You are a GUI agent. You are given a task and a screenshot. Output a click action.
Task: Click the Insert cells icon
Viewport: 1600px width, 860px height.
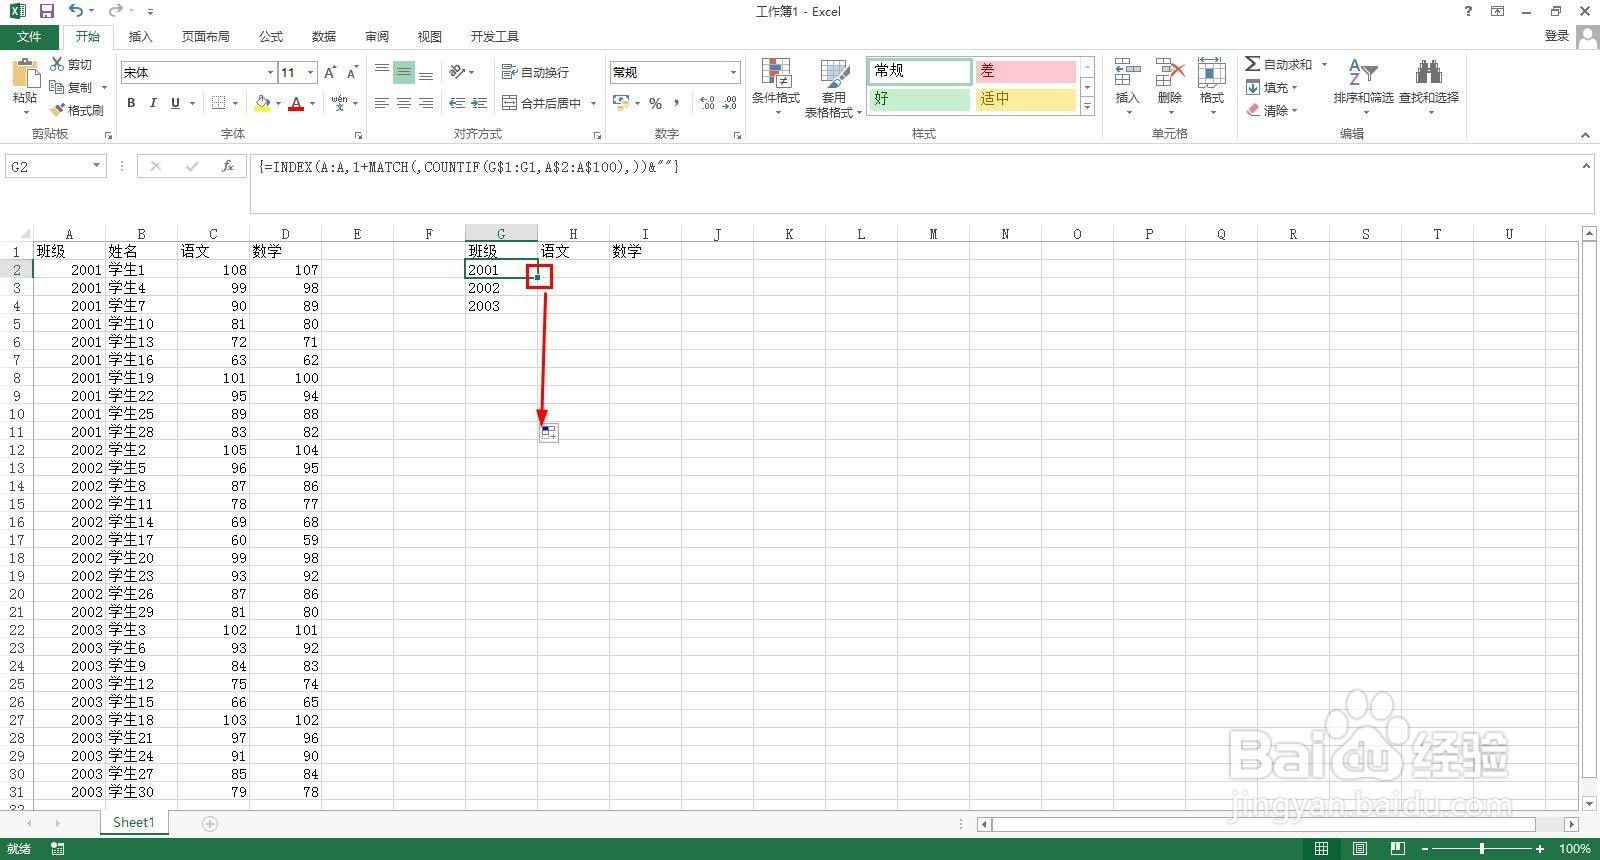click(x=1127, y=73)
